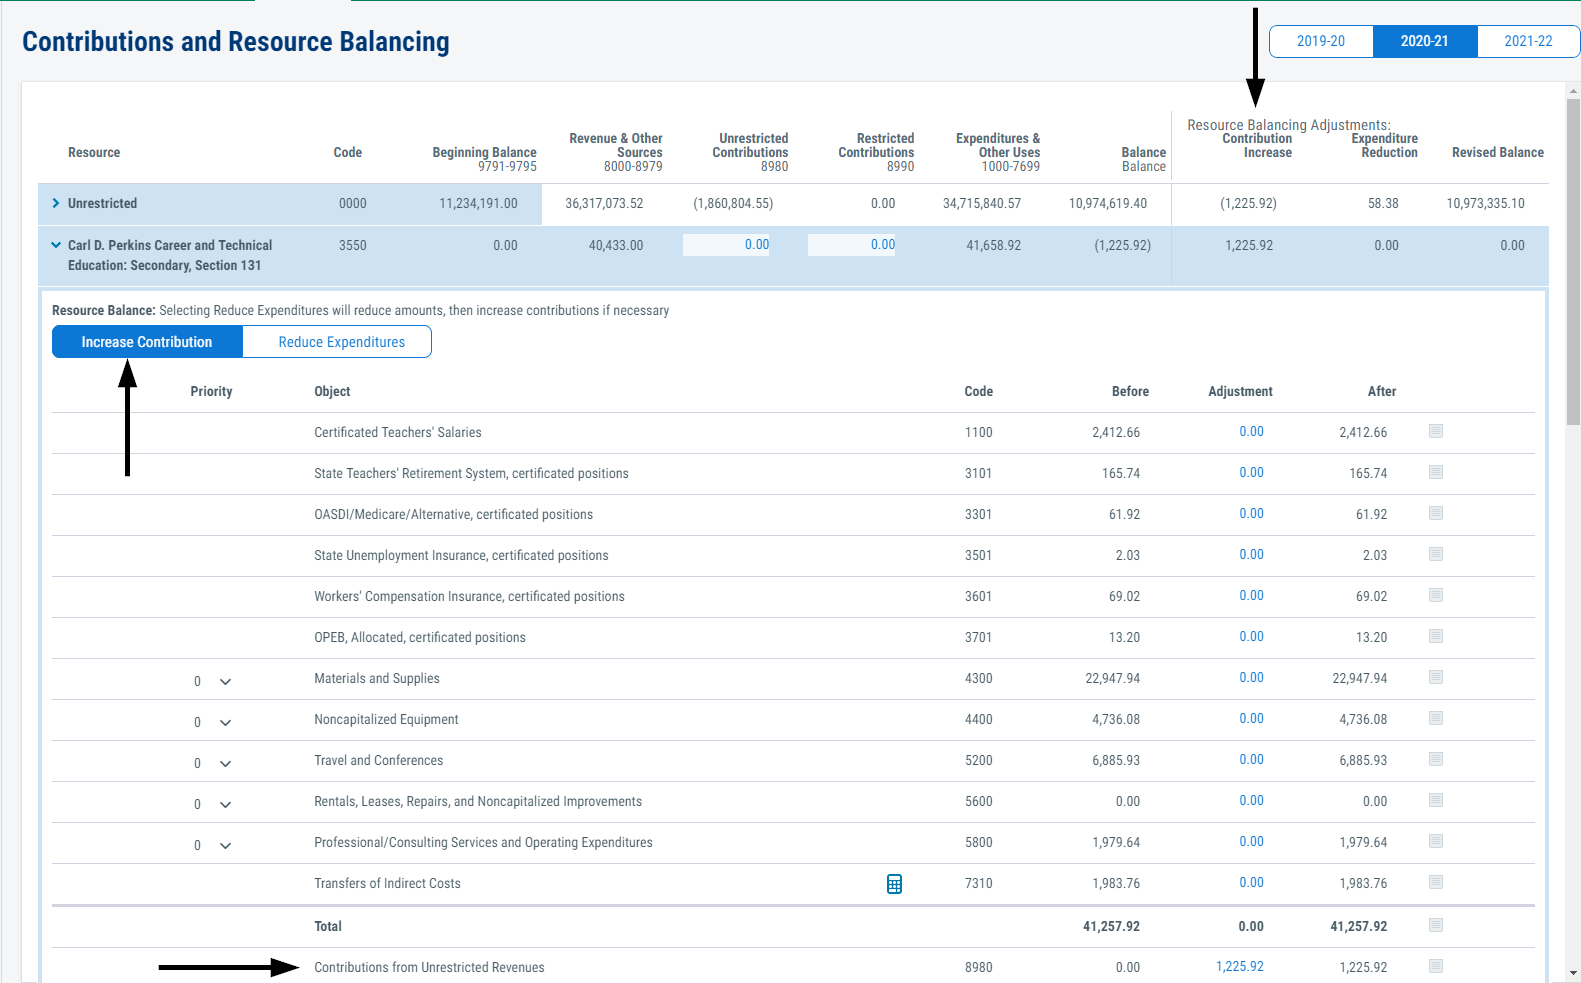
Task: Click the scrollbar up arrow
Action: coord(1573,91)
